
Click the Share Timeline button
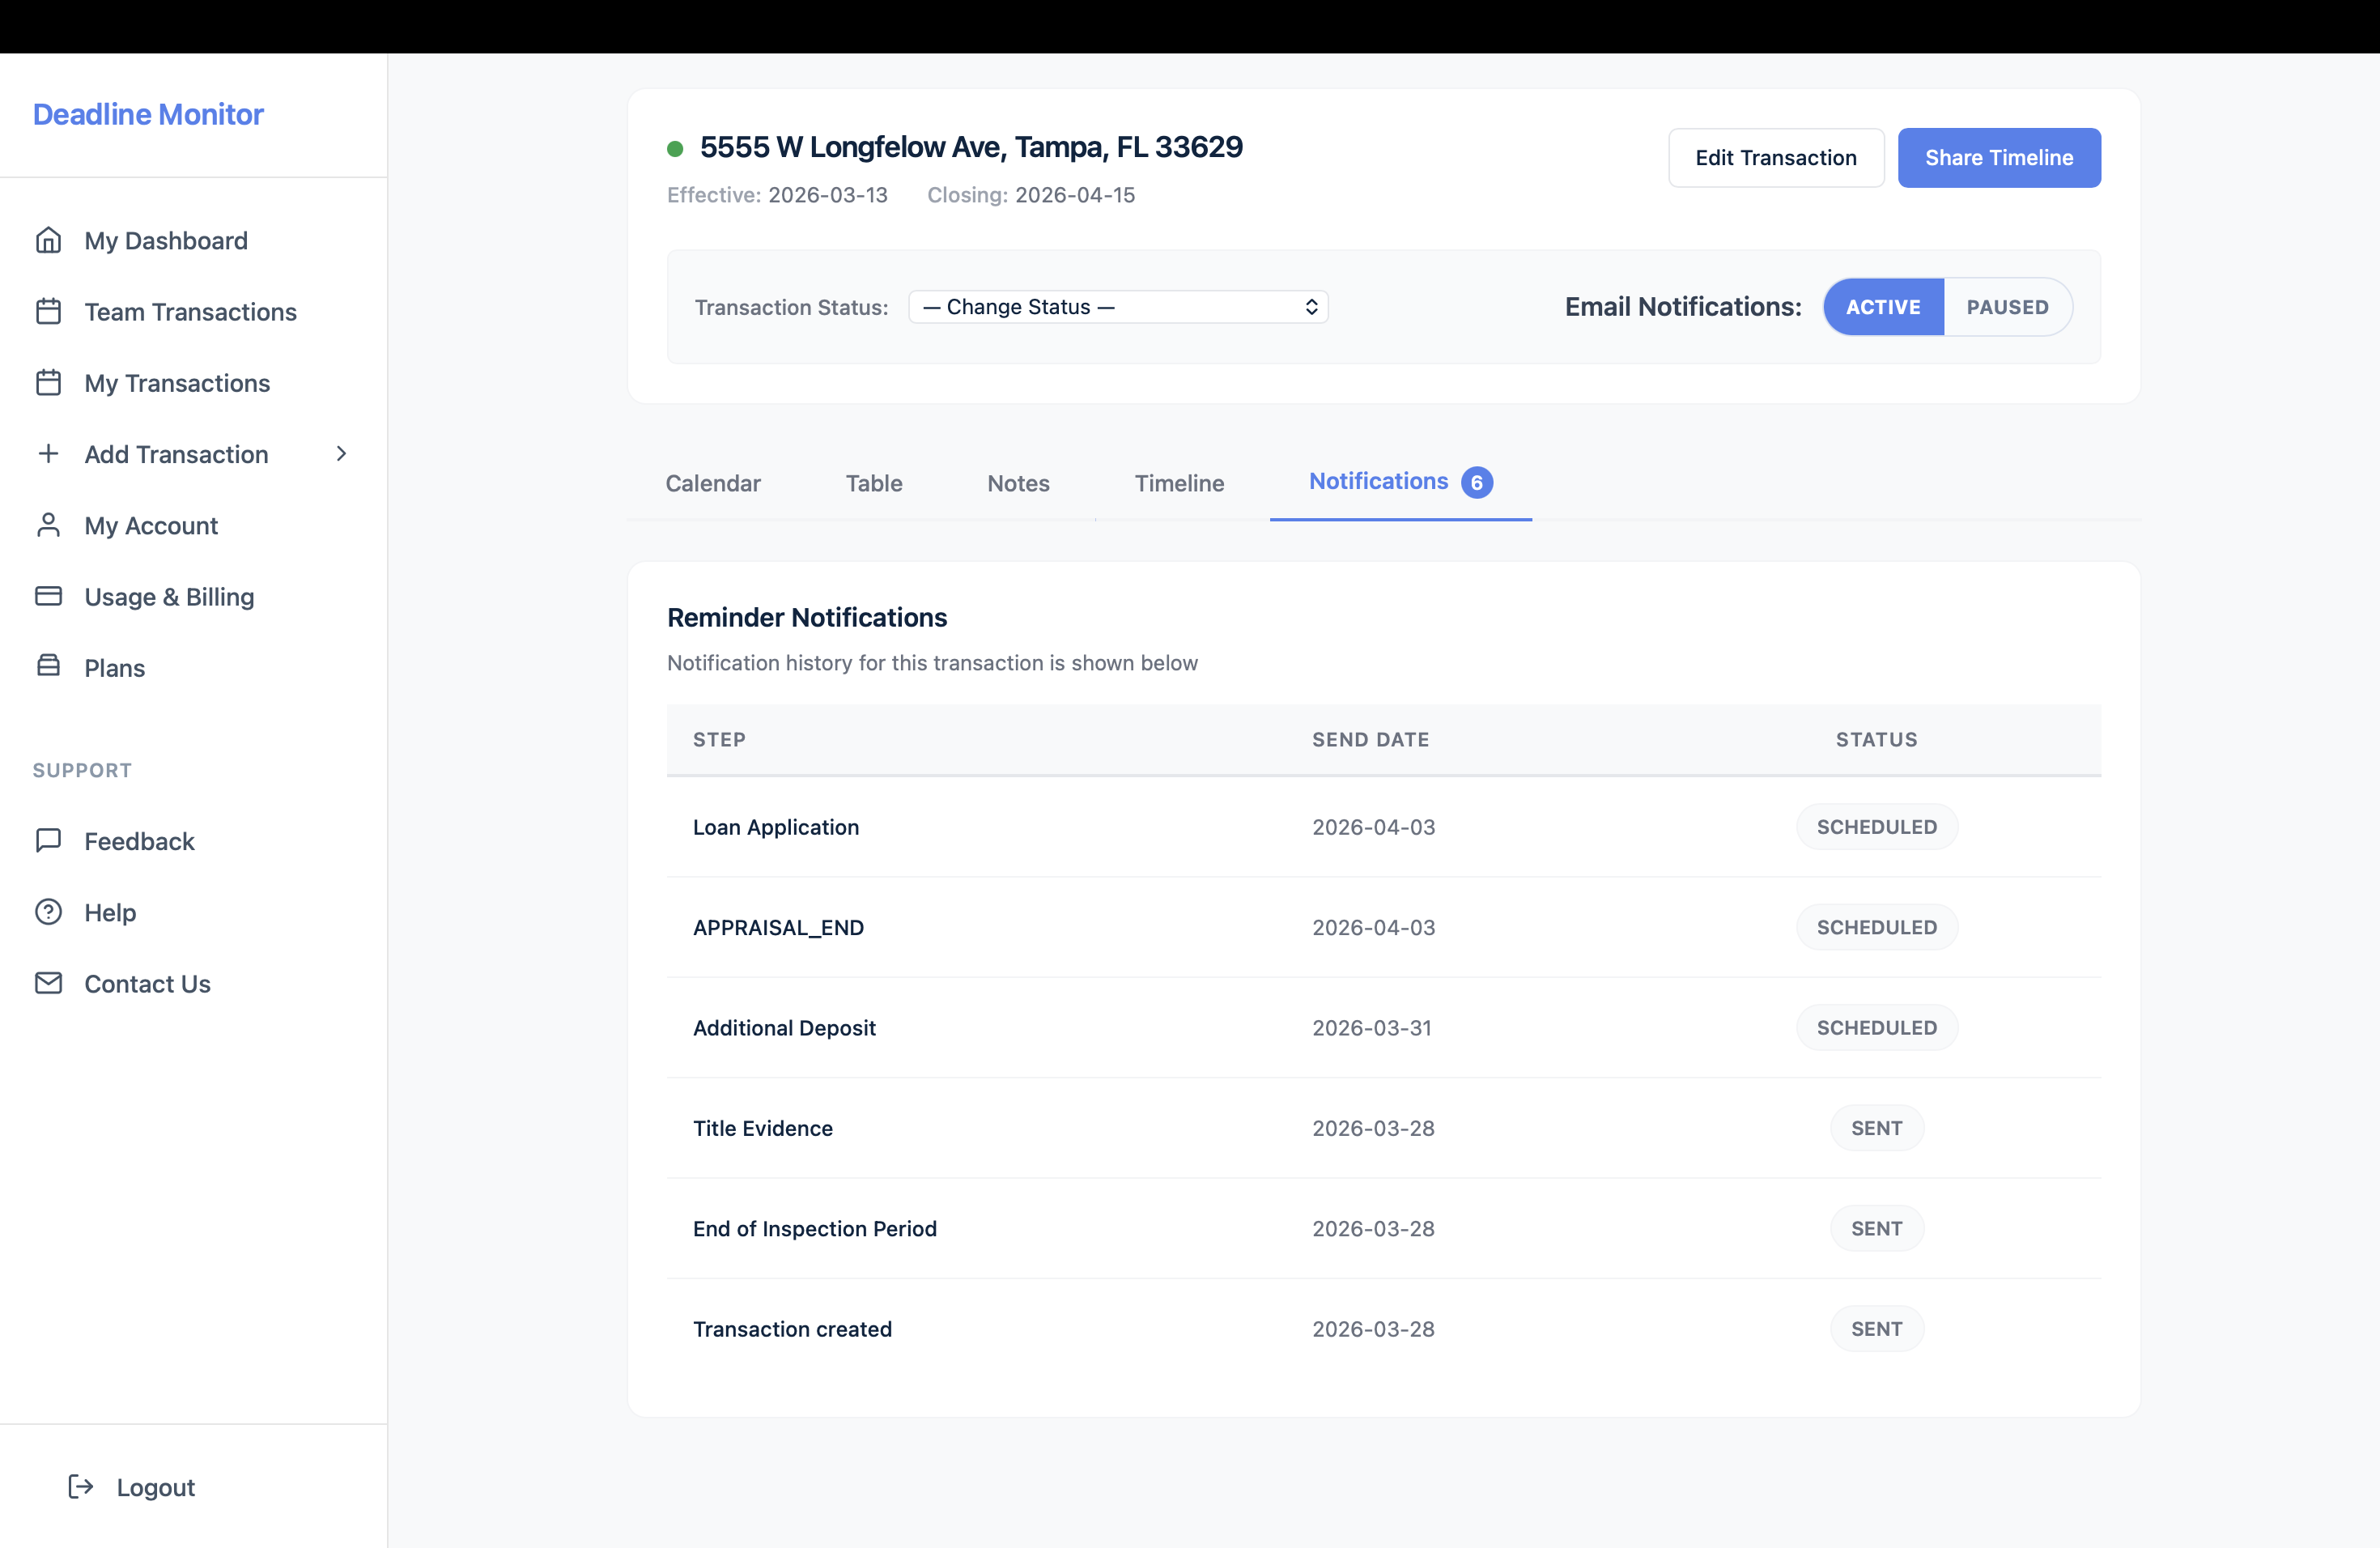click(x=1998, y=158)
